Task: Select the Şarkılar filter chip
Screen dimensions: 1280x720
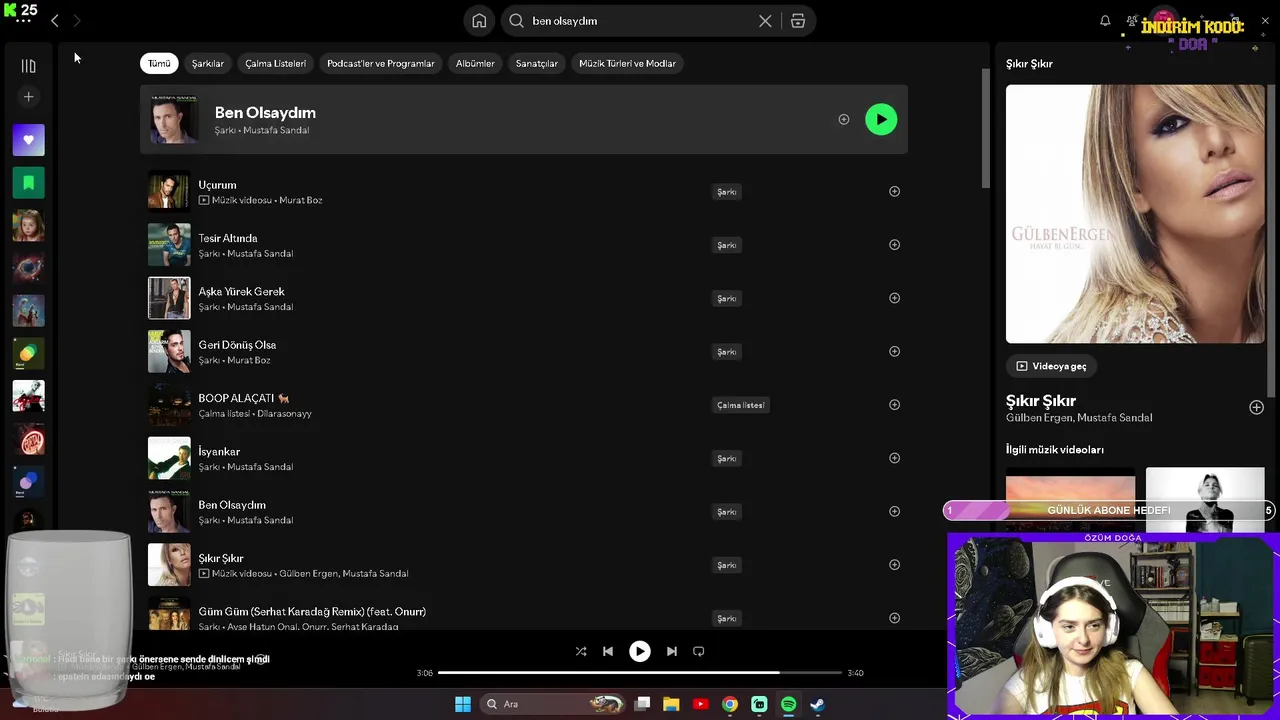Action: (x=208, y=63)
